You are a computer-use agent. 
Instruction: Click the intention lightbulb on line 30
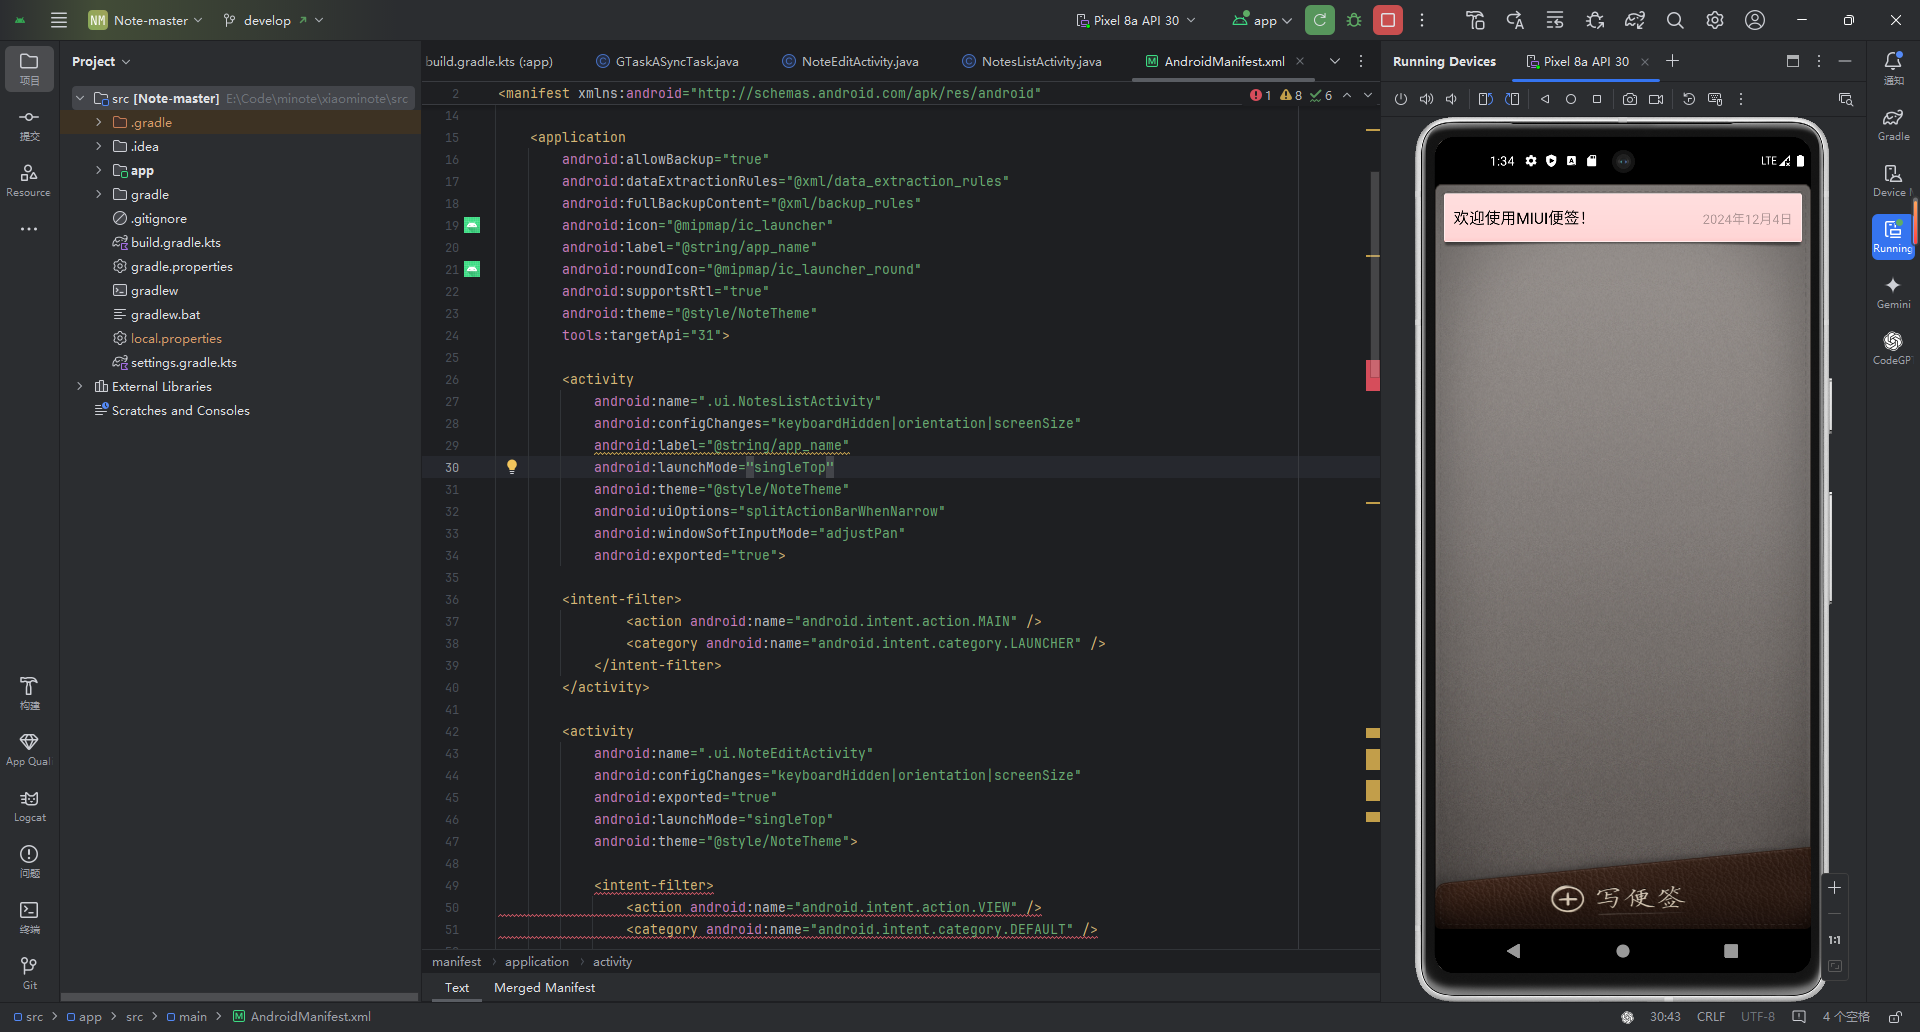pos(512,467)
